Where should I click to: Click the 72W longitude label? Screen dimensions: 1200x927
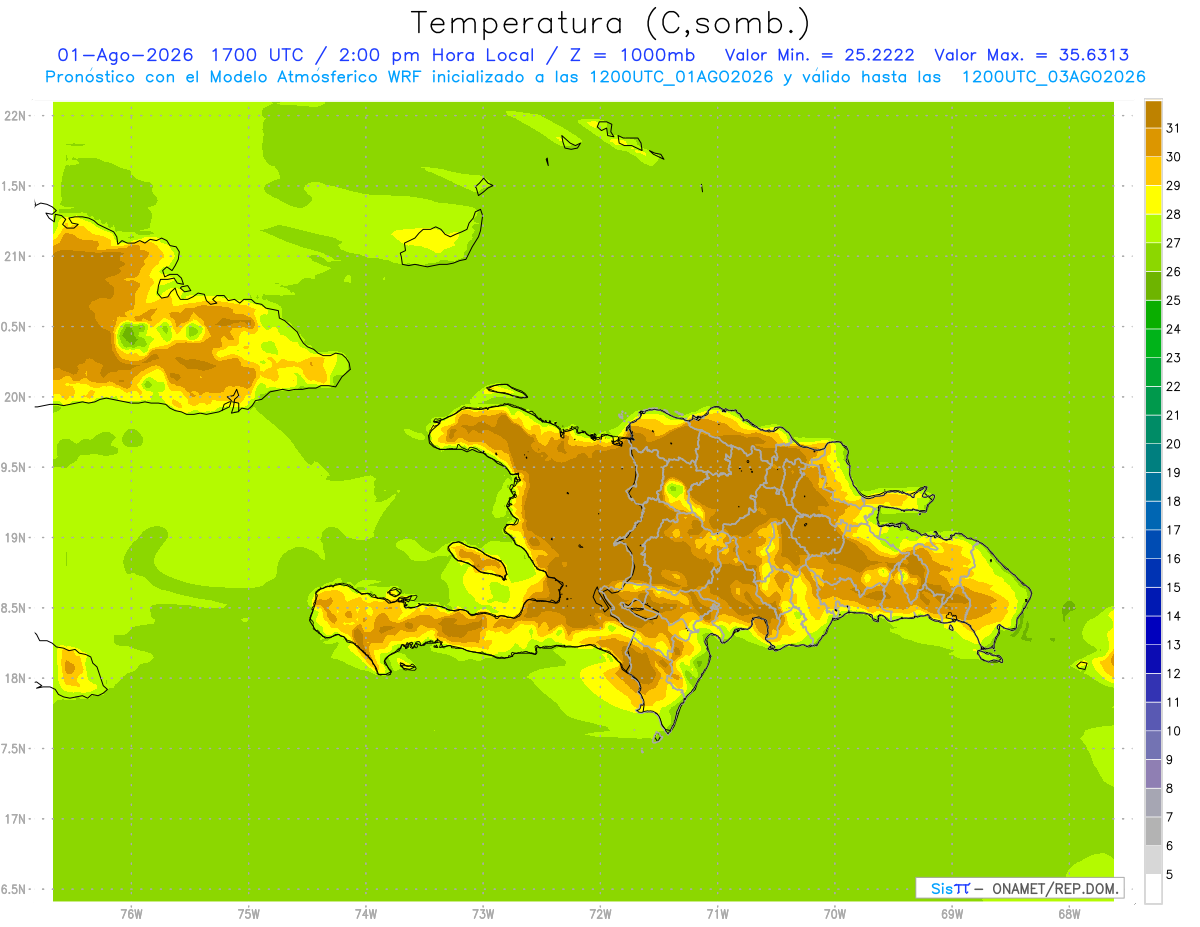pyautogui.click(x=600, y=914)
